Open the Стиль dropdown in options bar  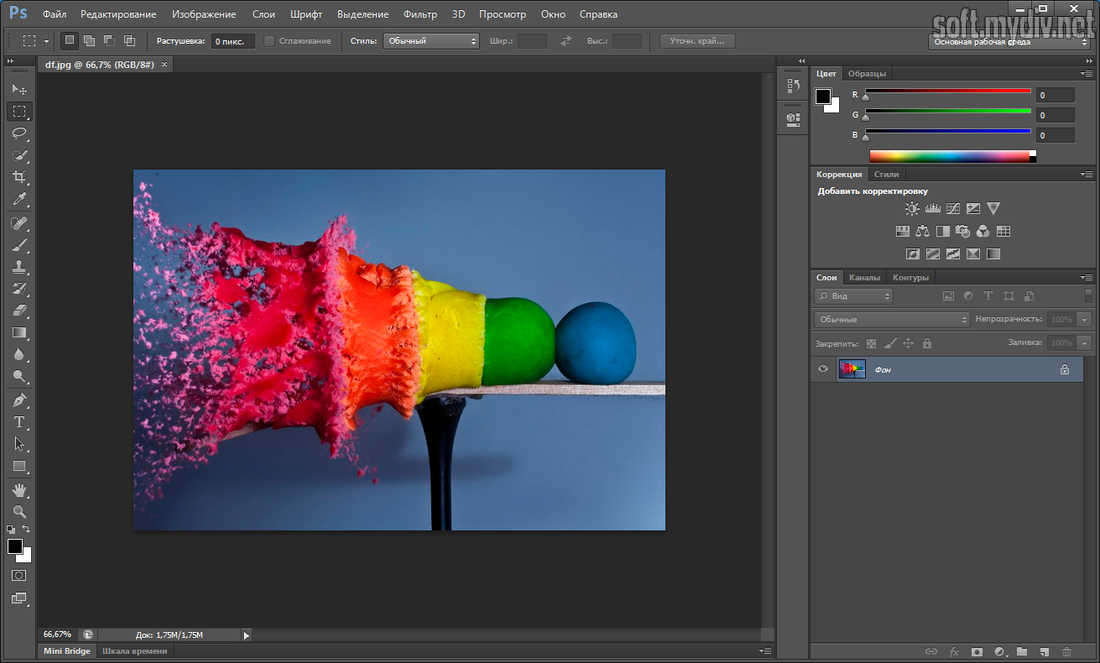click(430, 41)
